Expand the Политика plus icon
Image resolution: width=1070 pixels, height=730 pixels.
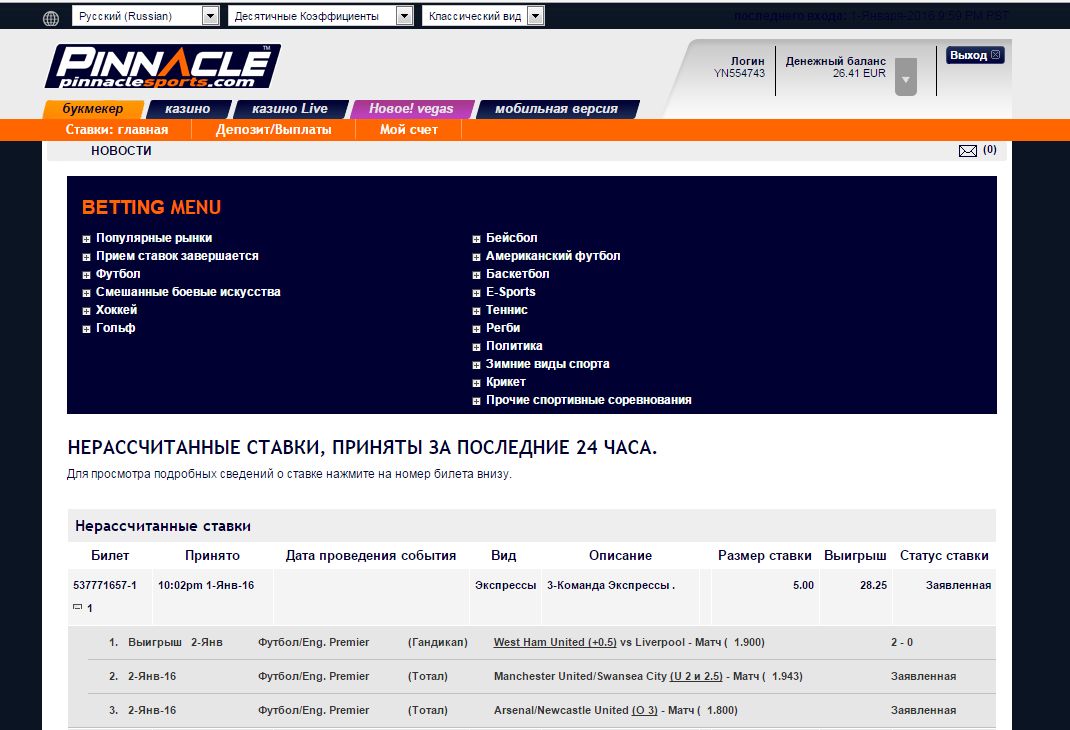pos(476,347)
